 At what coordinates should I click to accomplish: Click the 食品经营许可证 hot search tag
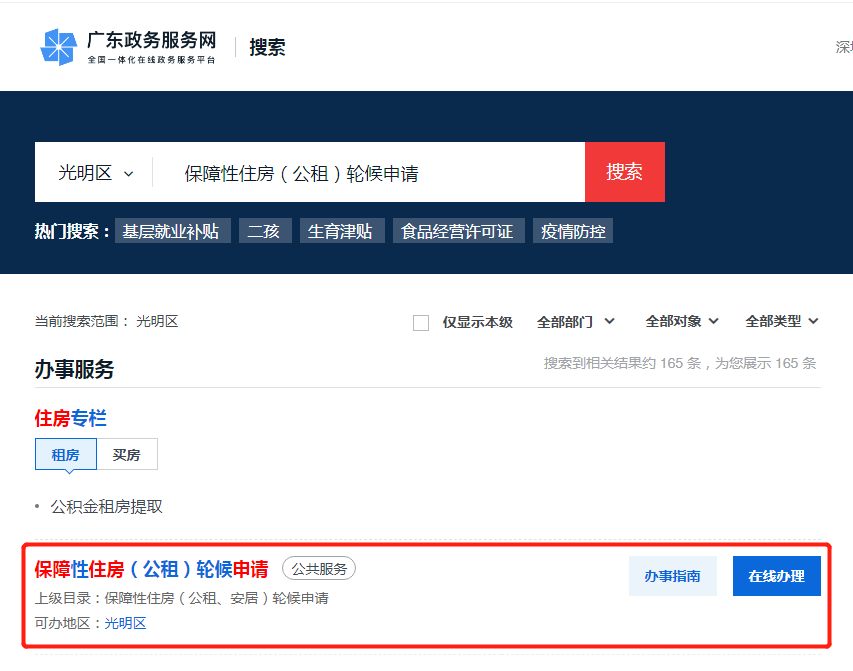tap(457, 231)
